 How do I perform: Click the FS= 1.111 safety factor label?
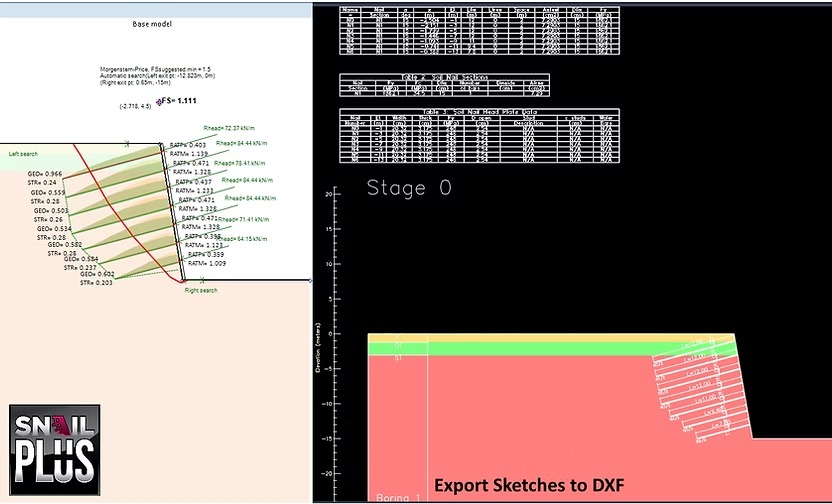(179, 100)
